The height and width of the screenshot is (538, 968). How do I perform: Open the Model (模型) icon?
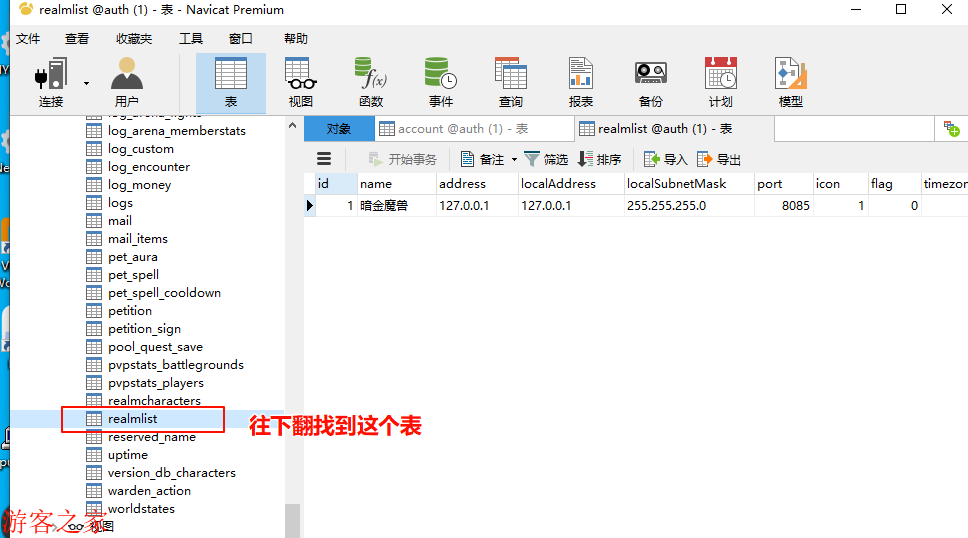click(790, 76)
